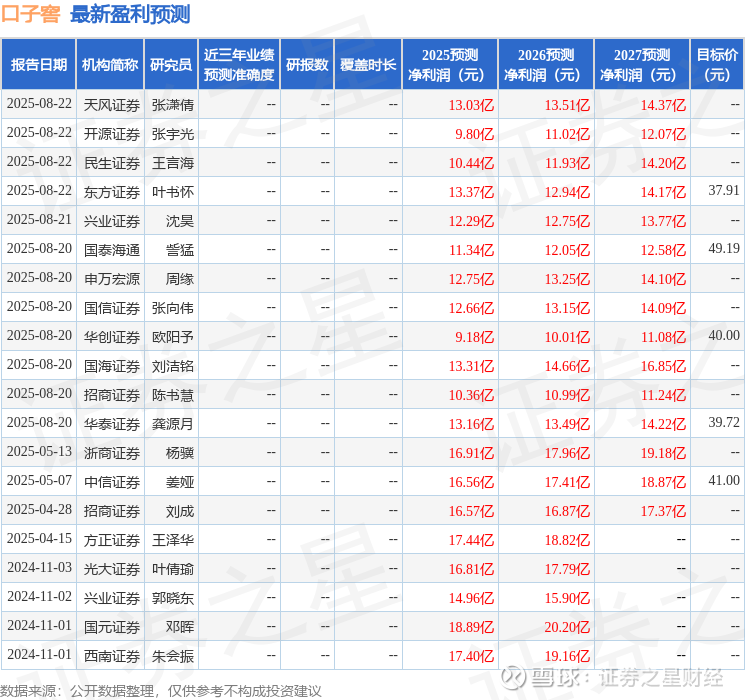Viewport: 745px width, 700px height.
Task: Click analyst name 刘成
Action: pyautogui.click(x=180, y=511)
